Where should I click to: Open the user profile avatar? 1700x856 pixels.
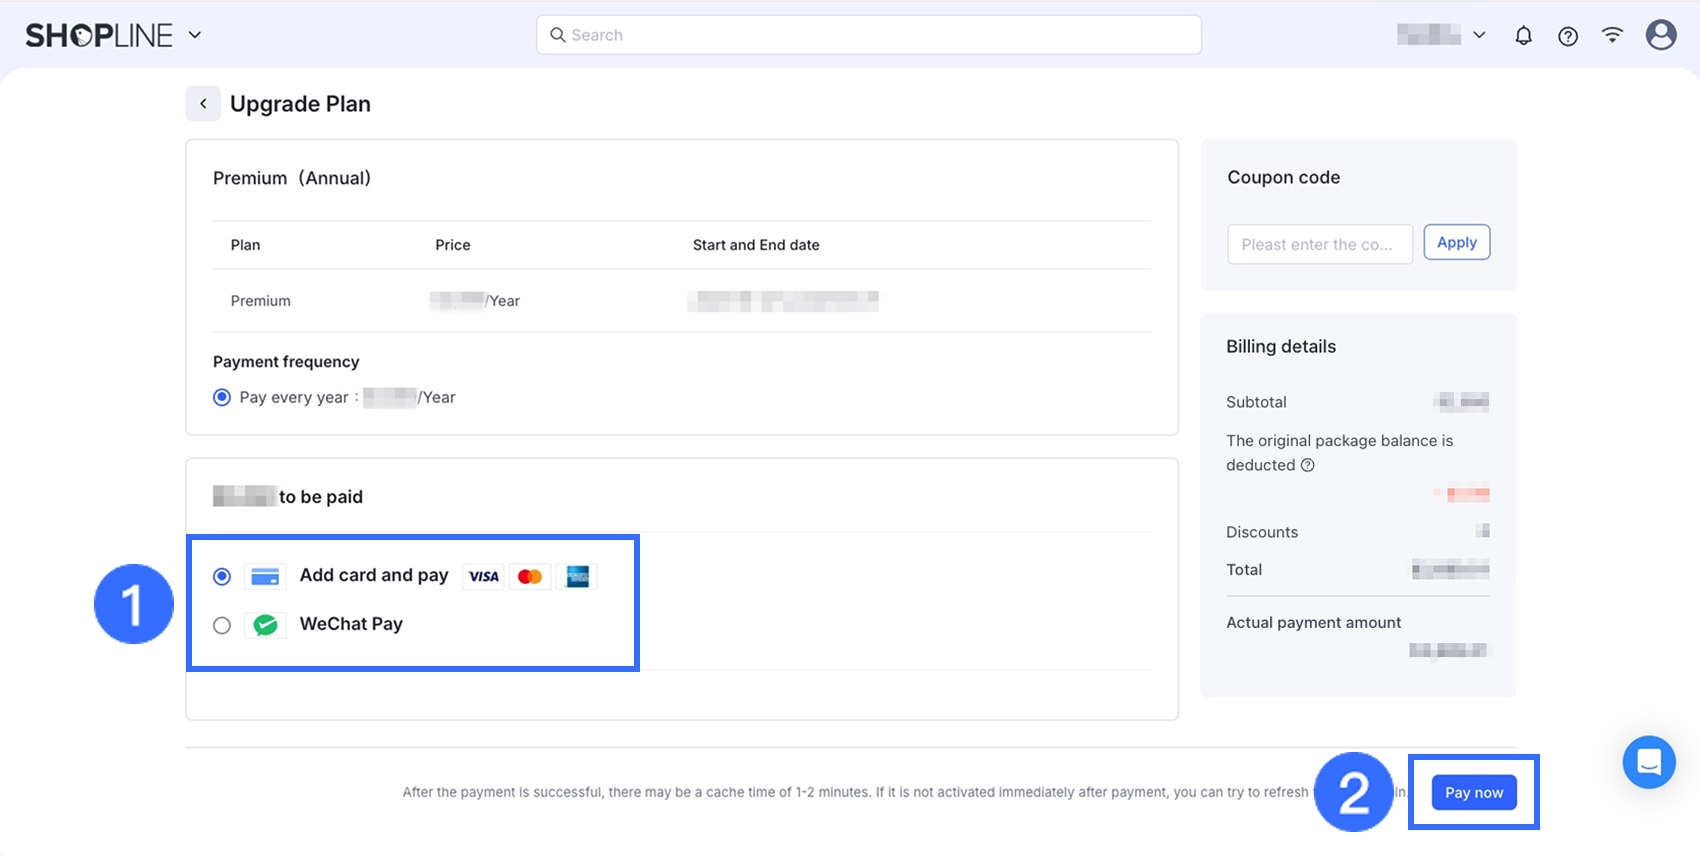(x=1660, y=35)
